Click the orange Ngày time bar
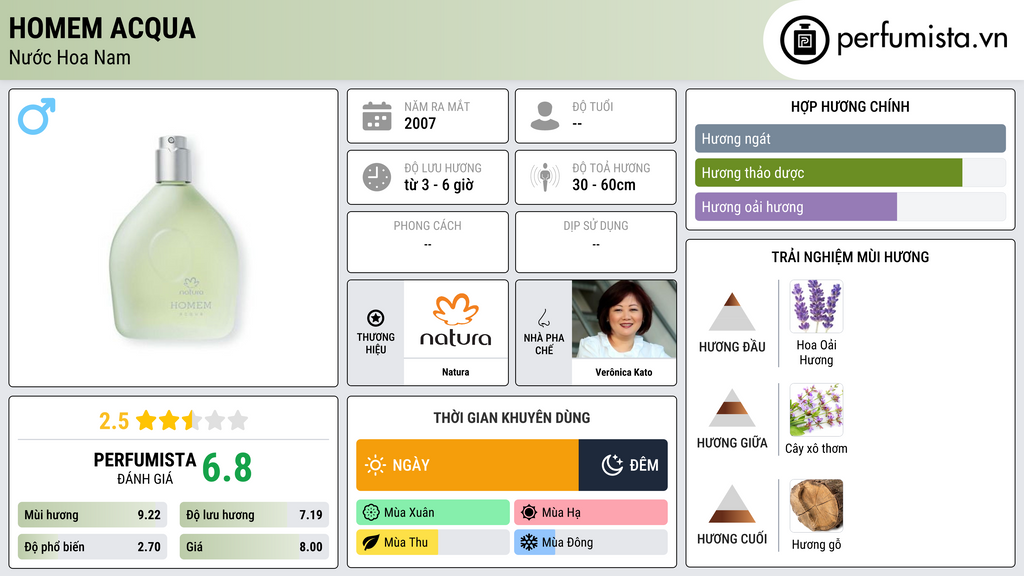This screenshot has width=1024, height=576. tap(467, 465)
